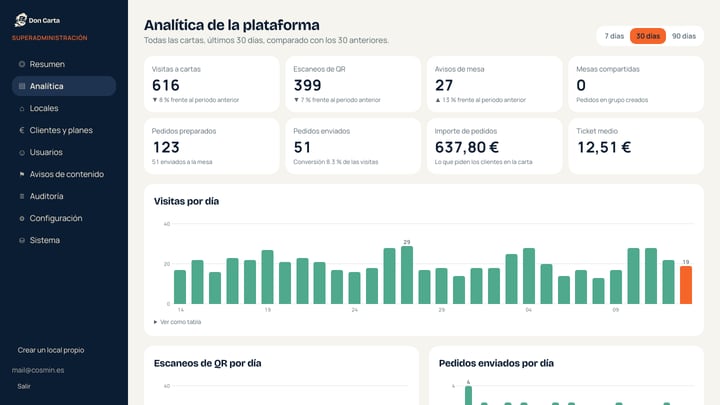Click the Visitas por día heading
The height and width of the screenshot is (405, 720).
pos(186,201)
